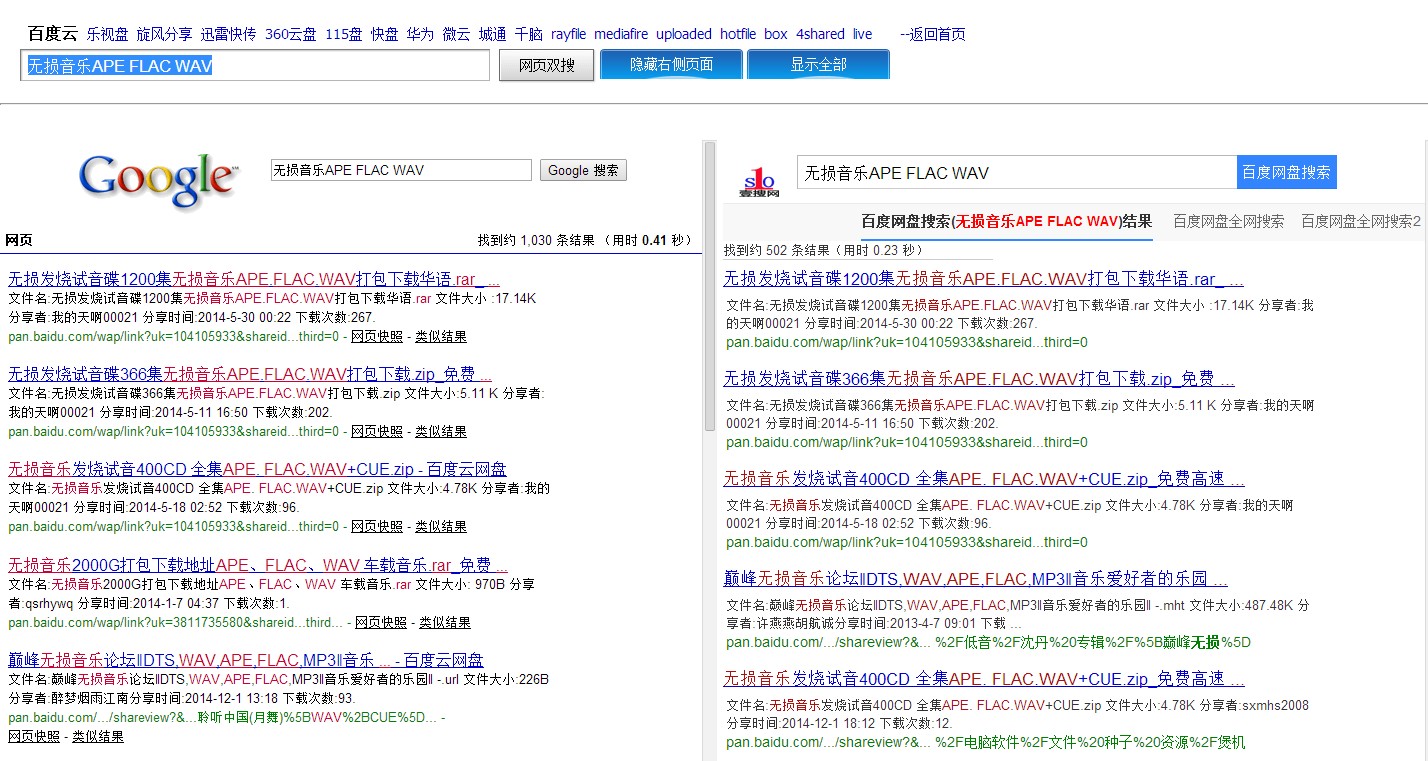Open 华为 link in top bar
Viewport: 1428px width, 761px height.
(420, 34)
